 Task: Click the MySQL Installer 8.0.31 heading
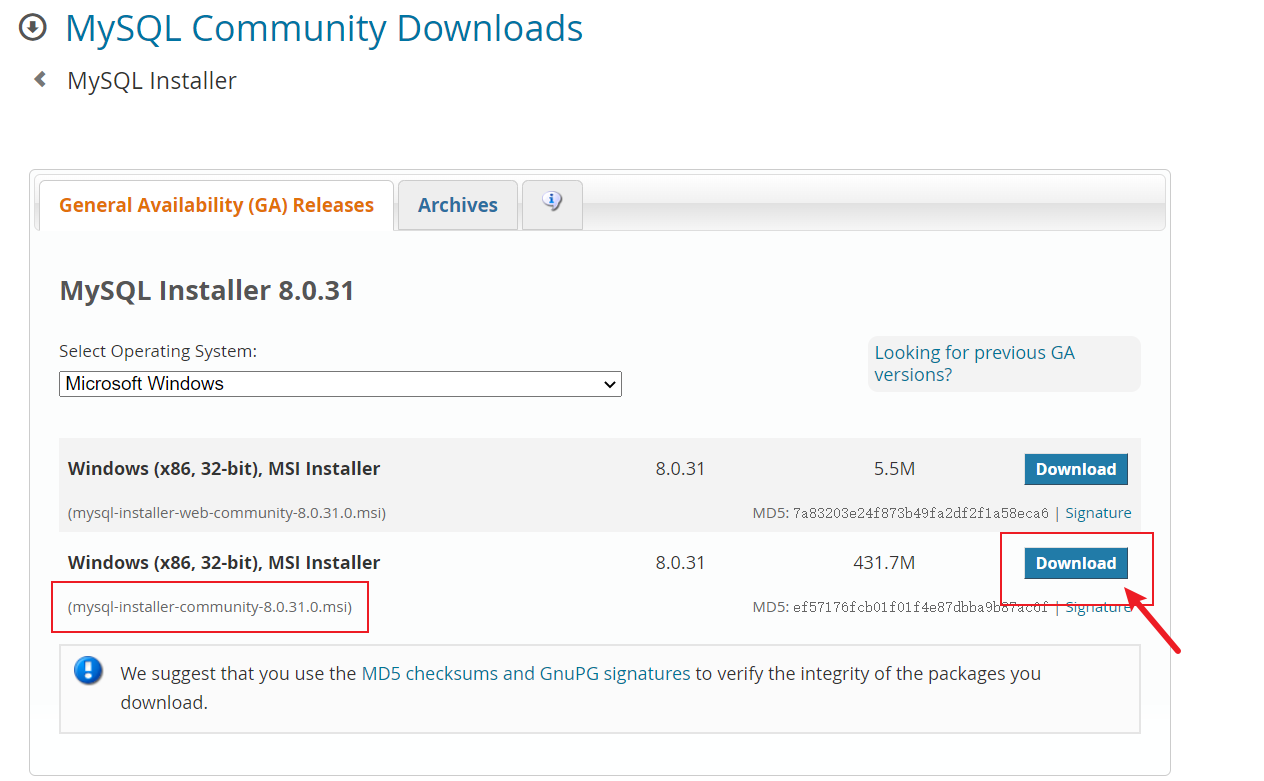click(x=207, y=291)
